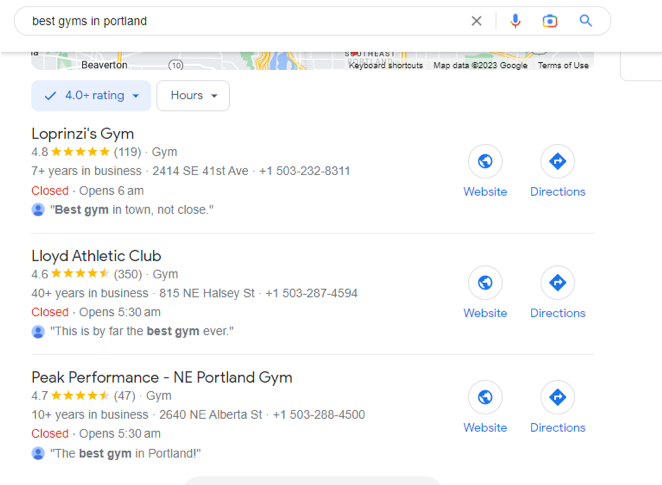This screenshot has height=485, width=662.
Task: Click the '40+ years in business' text
Action: 90,293
